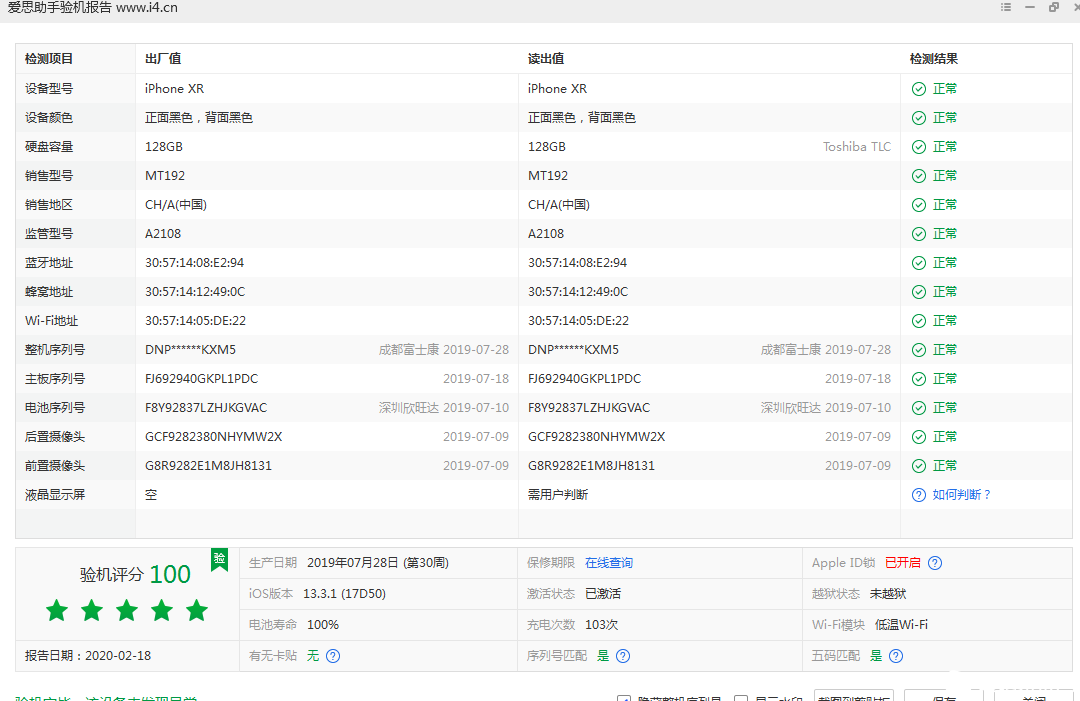Open the 如何判断？ link

coord(962,494)
